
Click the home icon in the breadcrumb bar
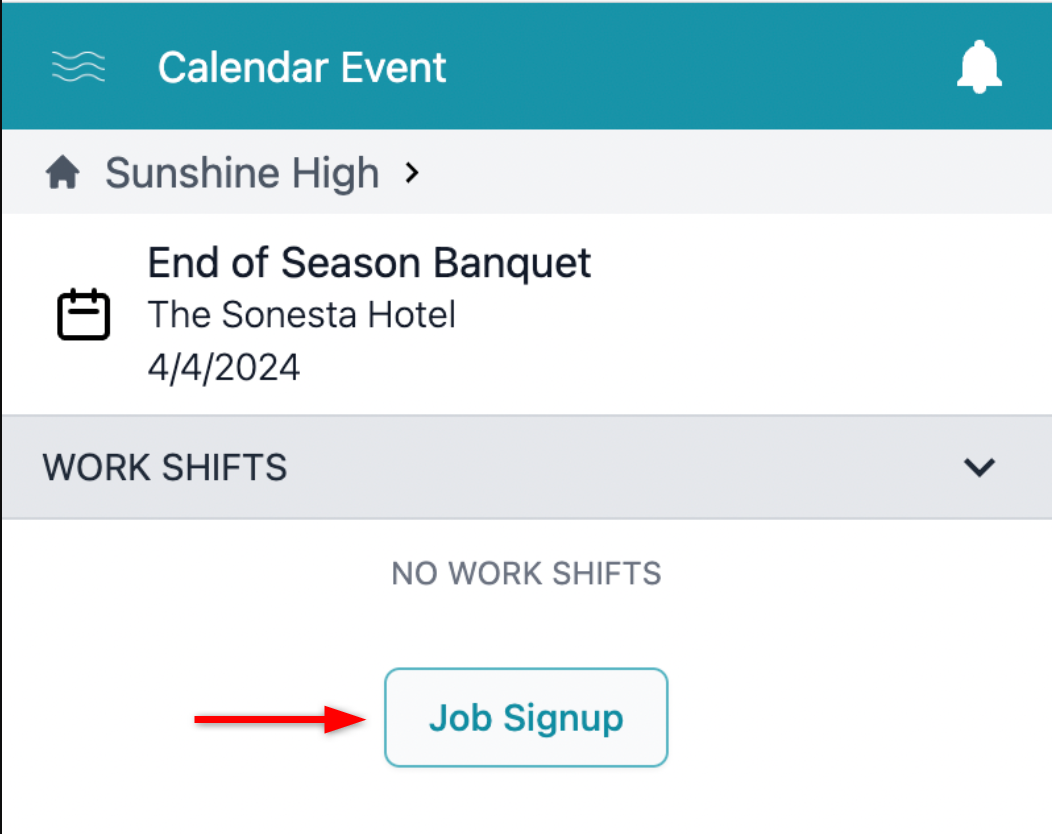click(63, 171)
